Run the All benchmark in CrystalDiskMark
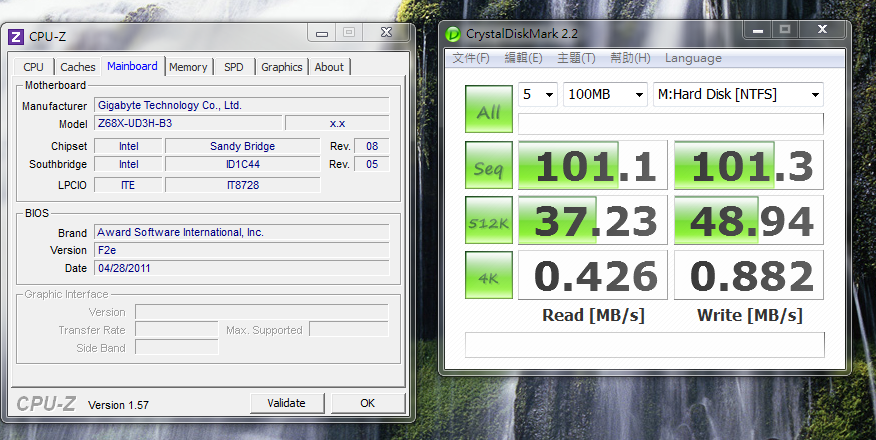Screen dimensions: 876x440 [x=489, y=109]
